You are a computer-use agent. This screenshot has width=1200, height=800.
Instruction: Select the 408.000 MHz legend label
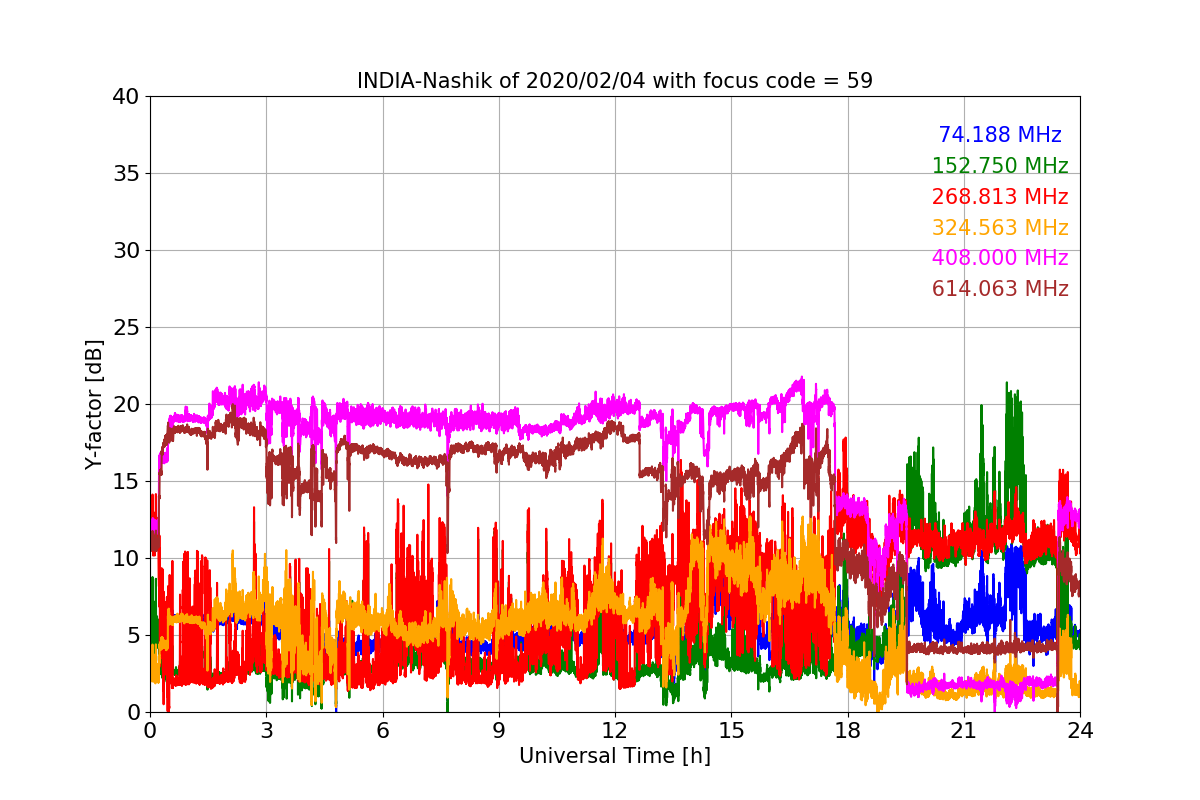pyautogui.click(x=1000, y=258)
